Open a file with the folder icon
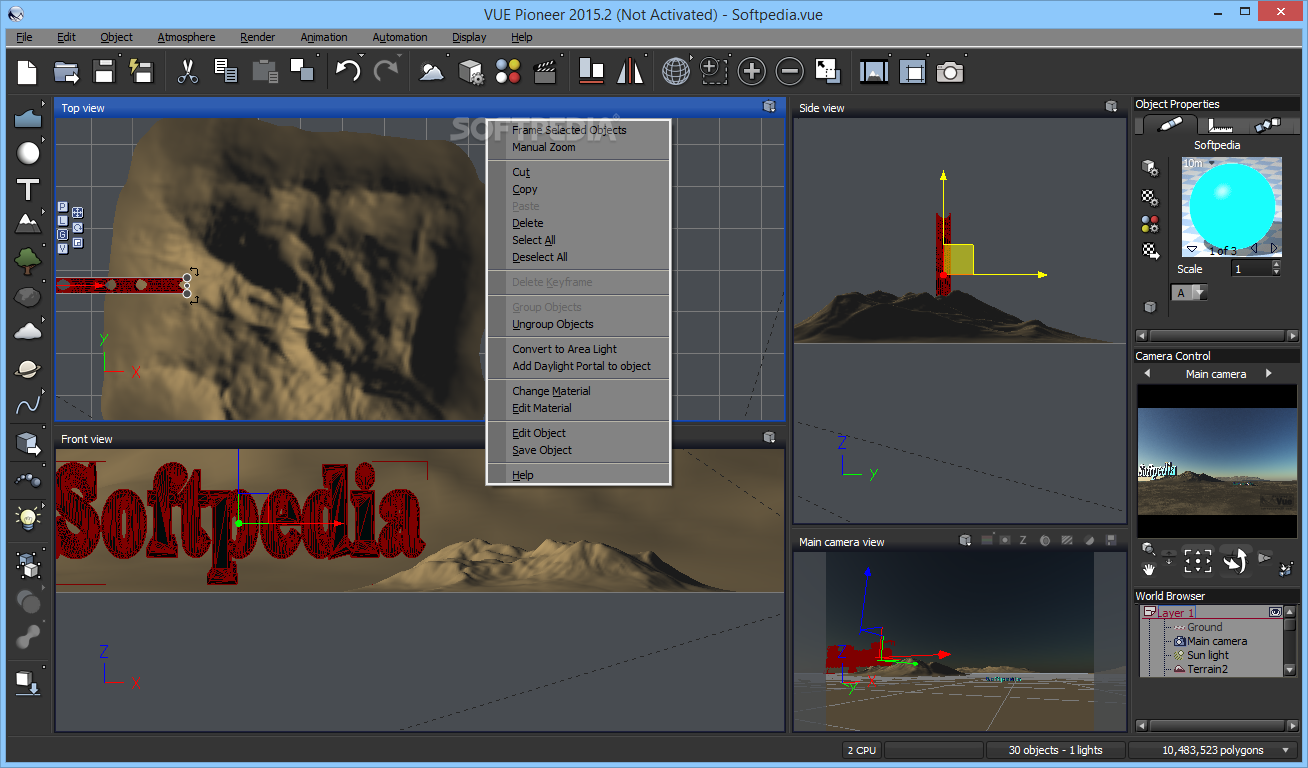The image size is (1308, 768). [66, 71]
